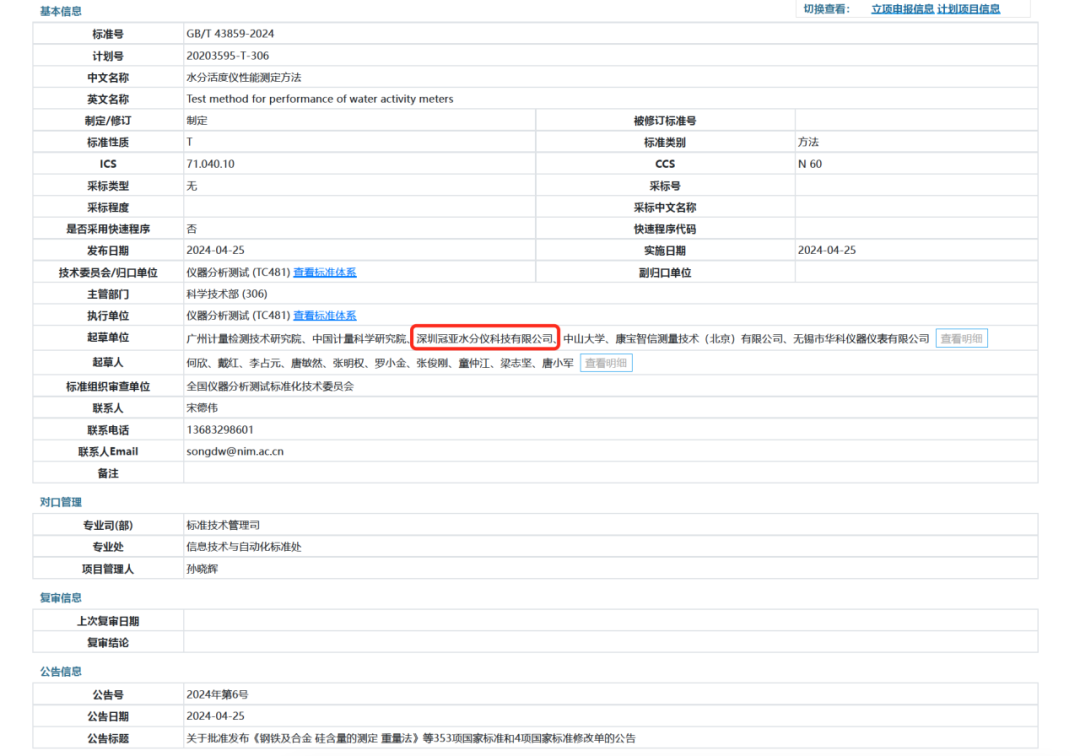
Task: Select the highlighted 深圳冠亚水分仪科技有限公司 text
Action: [x=487, y=337]
